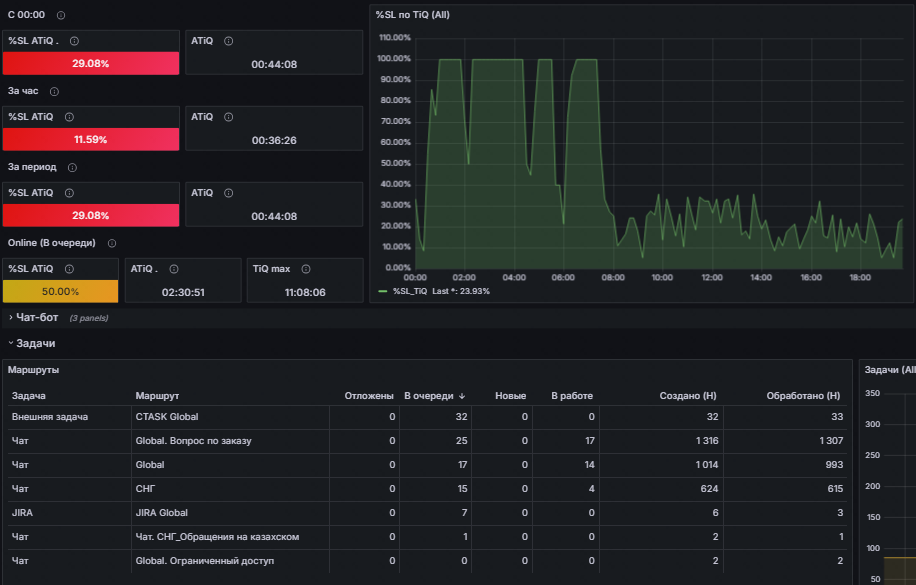Collapse the Задачи row

coord(35,343)
